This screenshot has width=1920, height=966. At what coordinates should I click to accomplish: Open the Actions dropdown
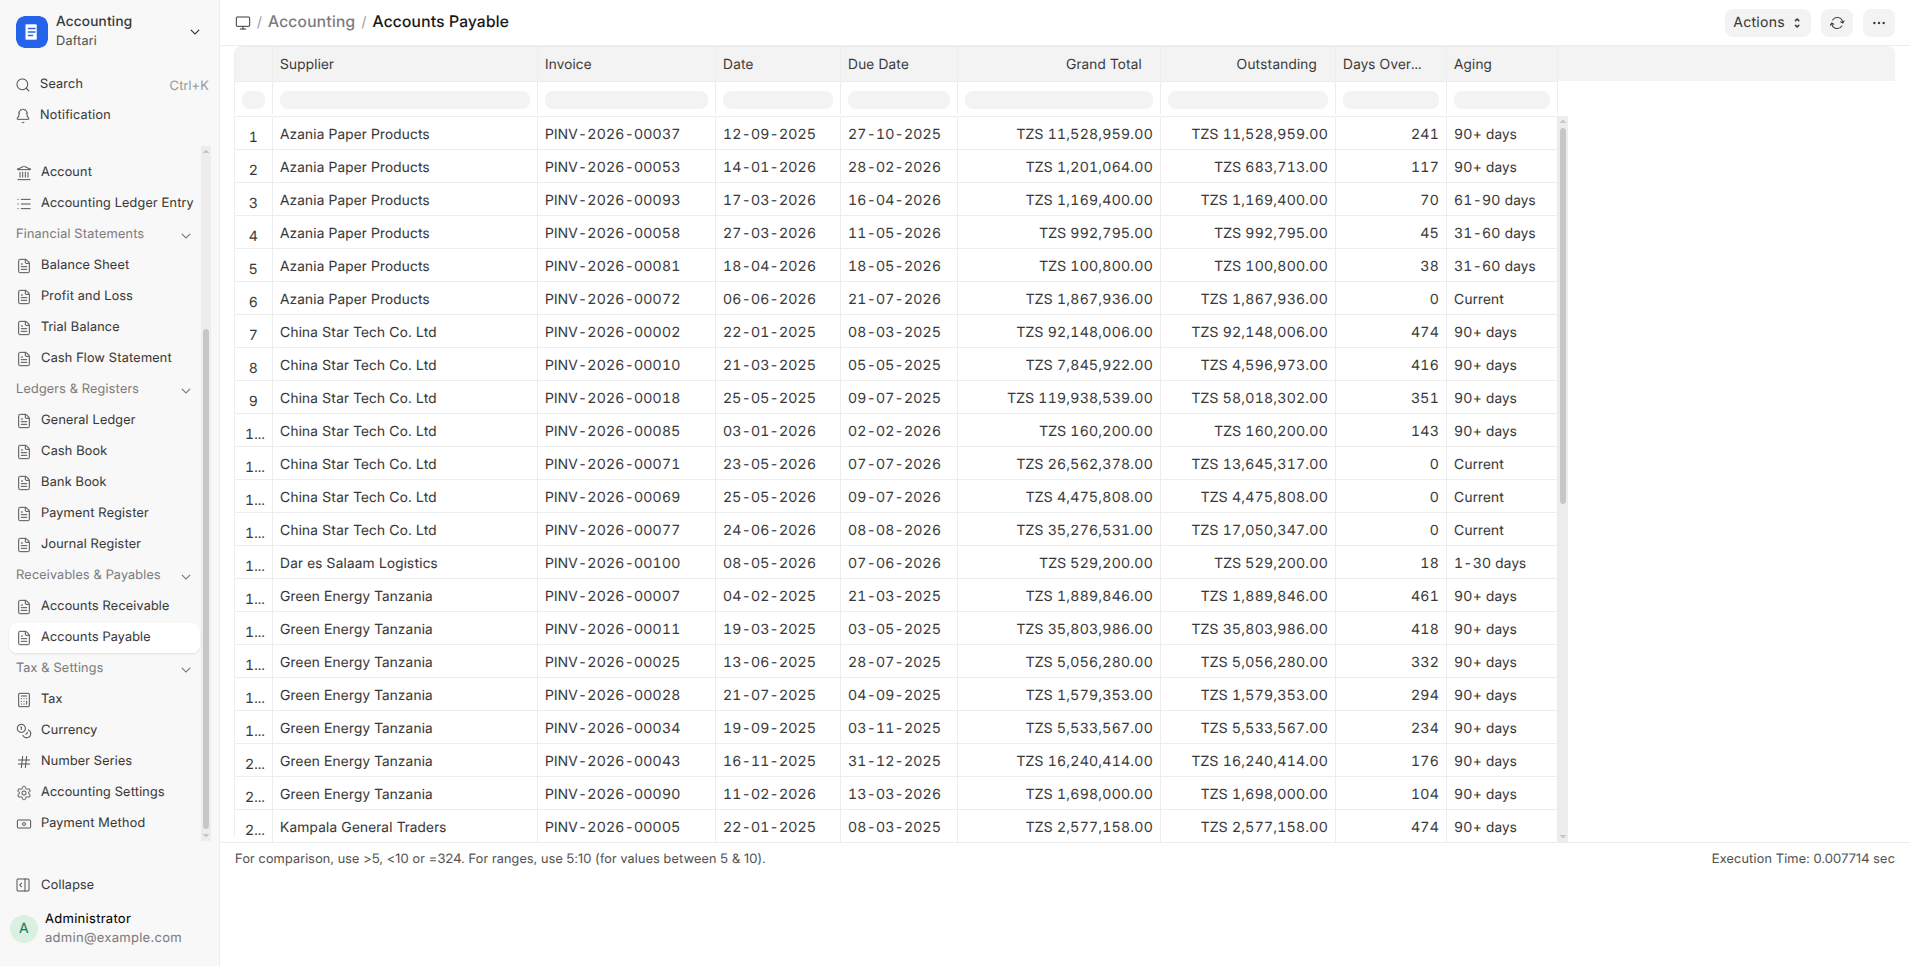click(1767, 23)
